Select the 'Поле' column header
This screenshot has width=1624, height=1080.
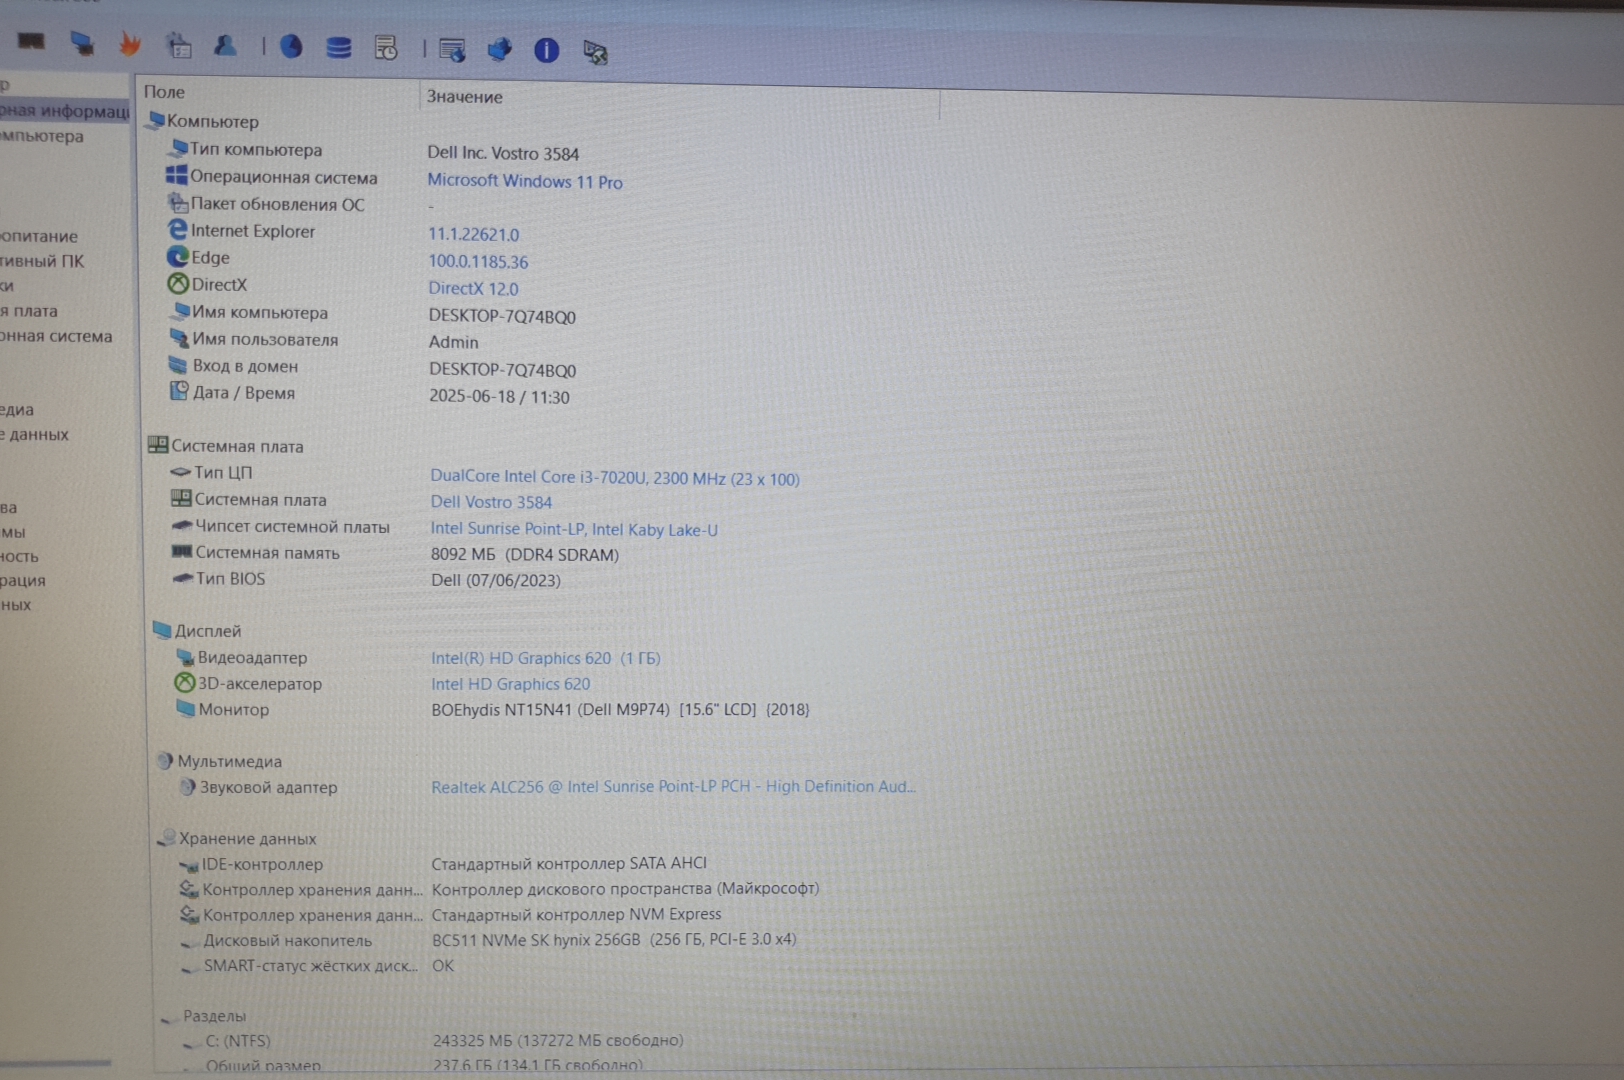[165, 92]
